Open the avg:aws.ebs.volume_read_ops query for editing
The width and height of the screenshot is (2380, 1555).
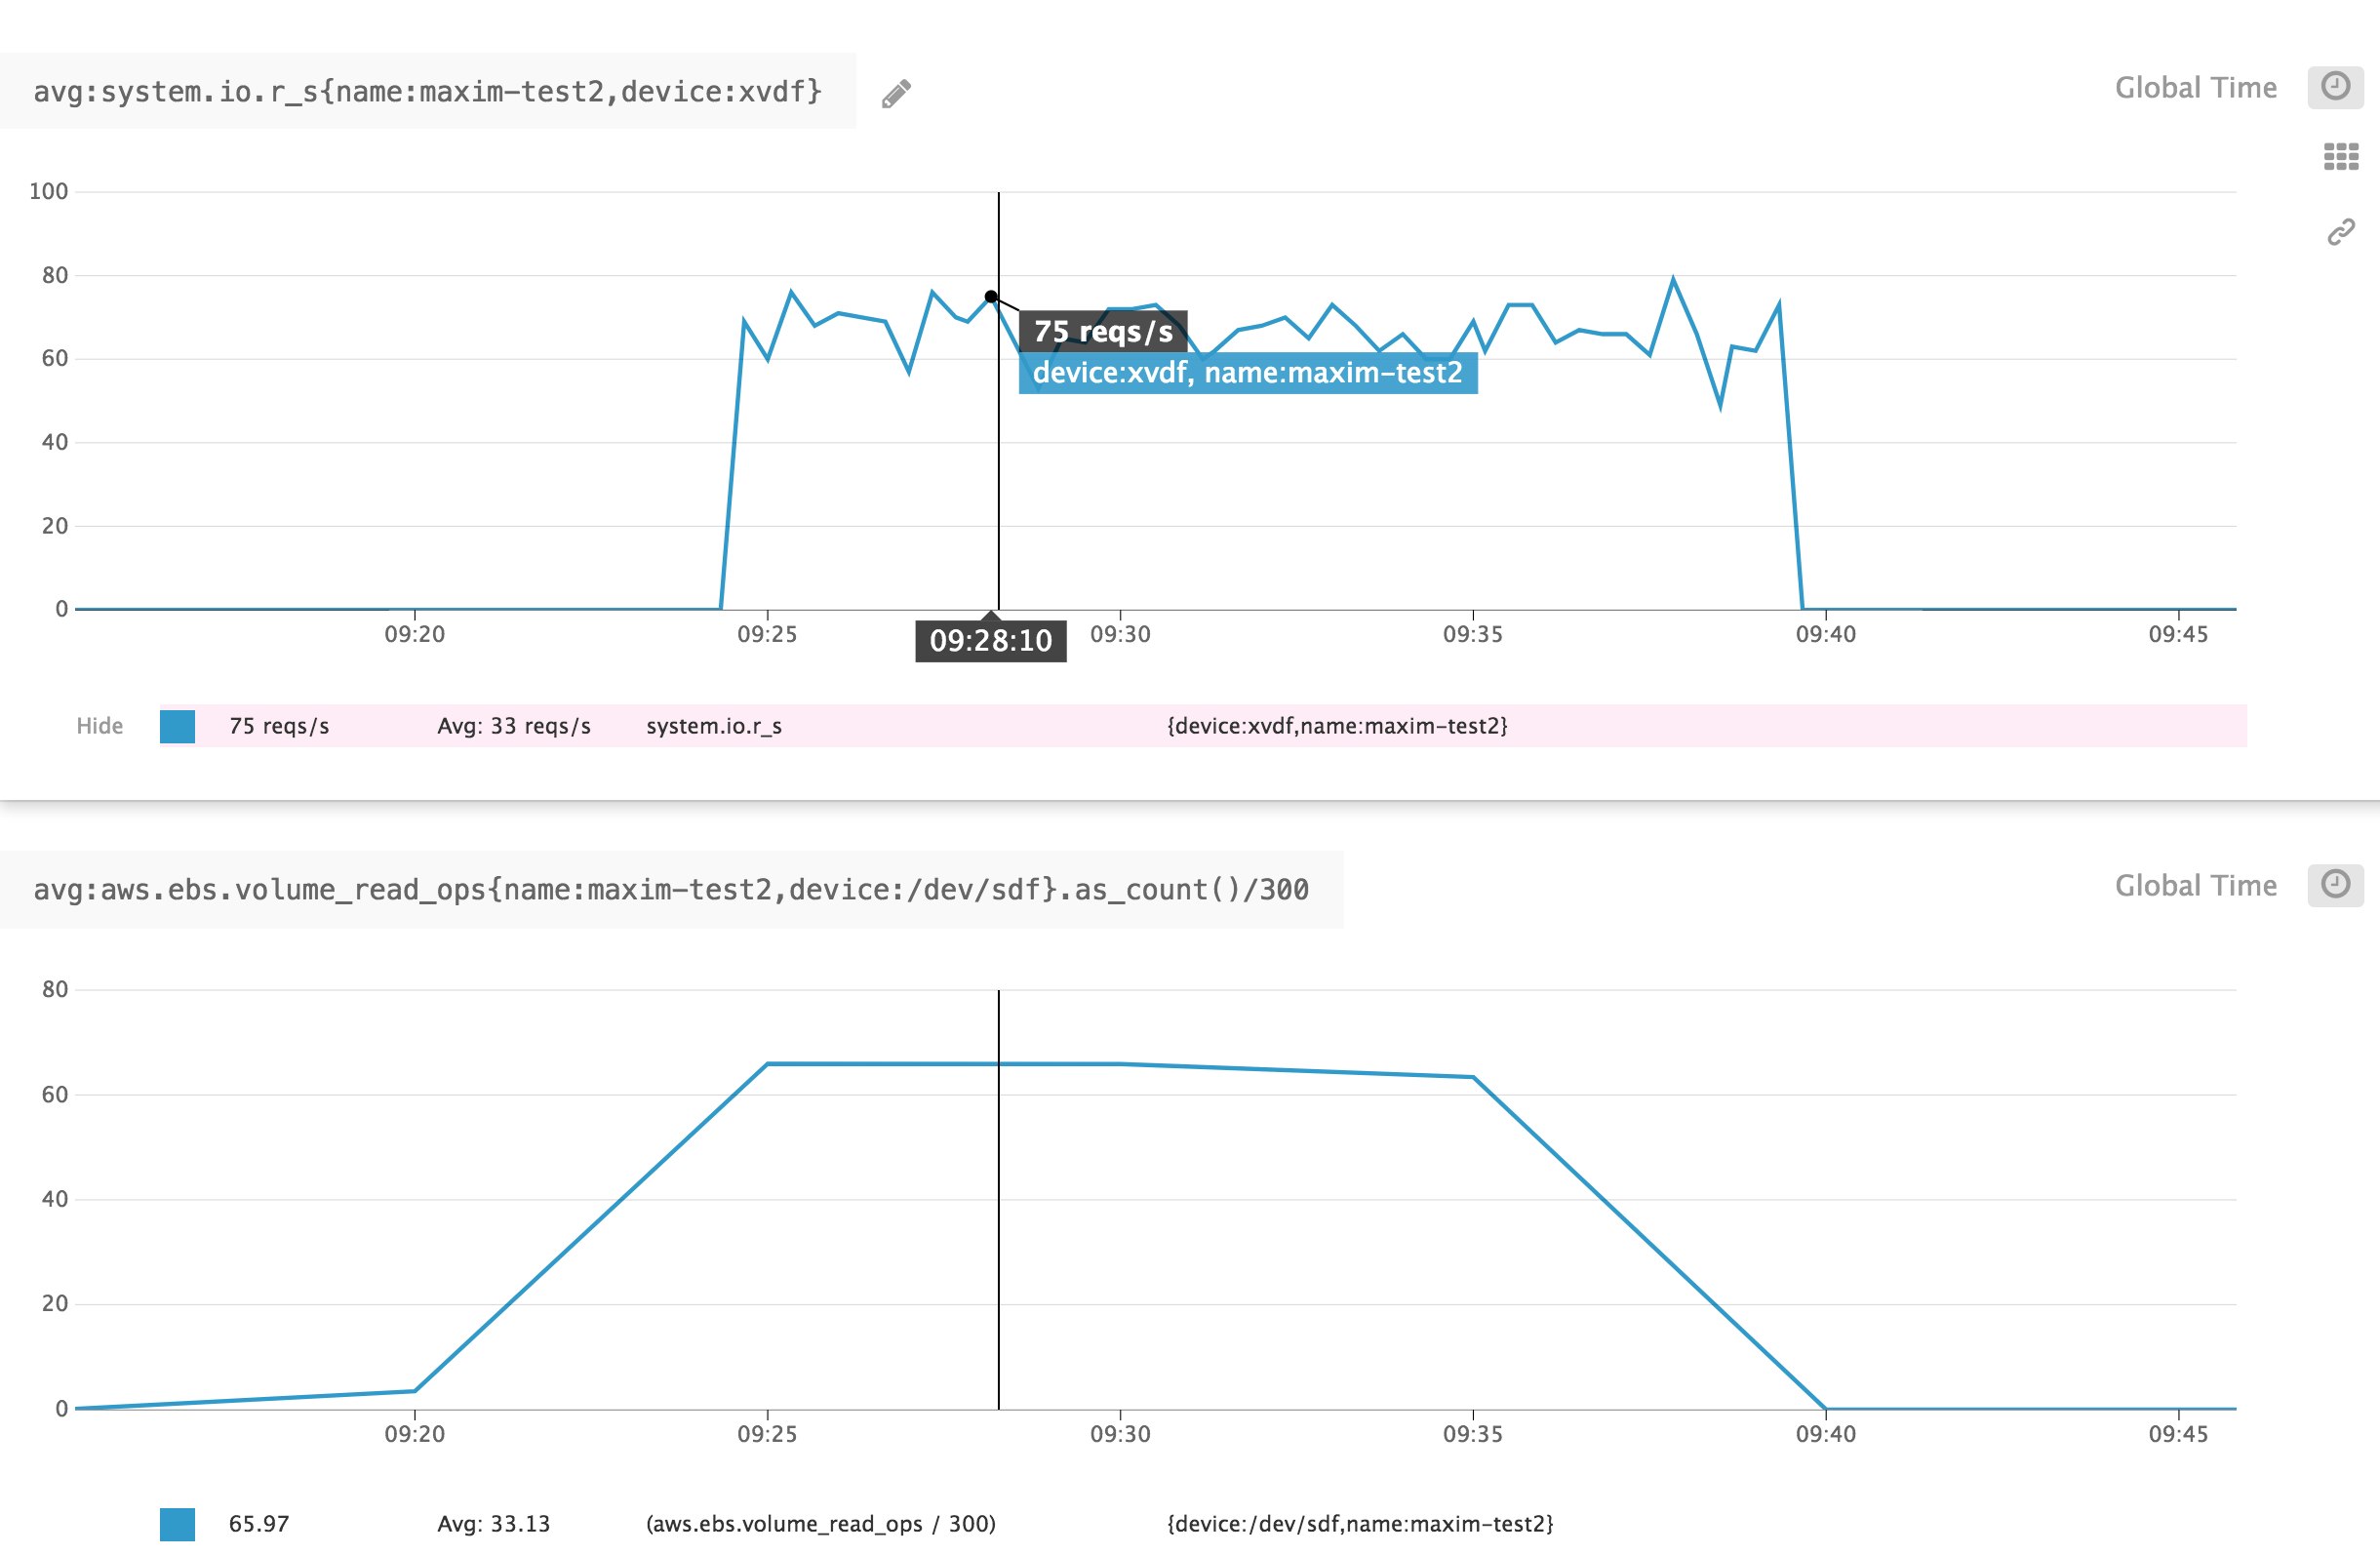coord(672,888)
